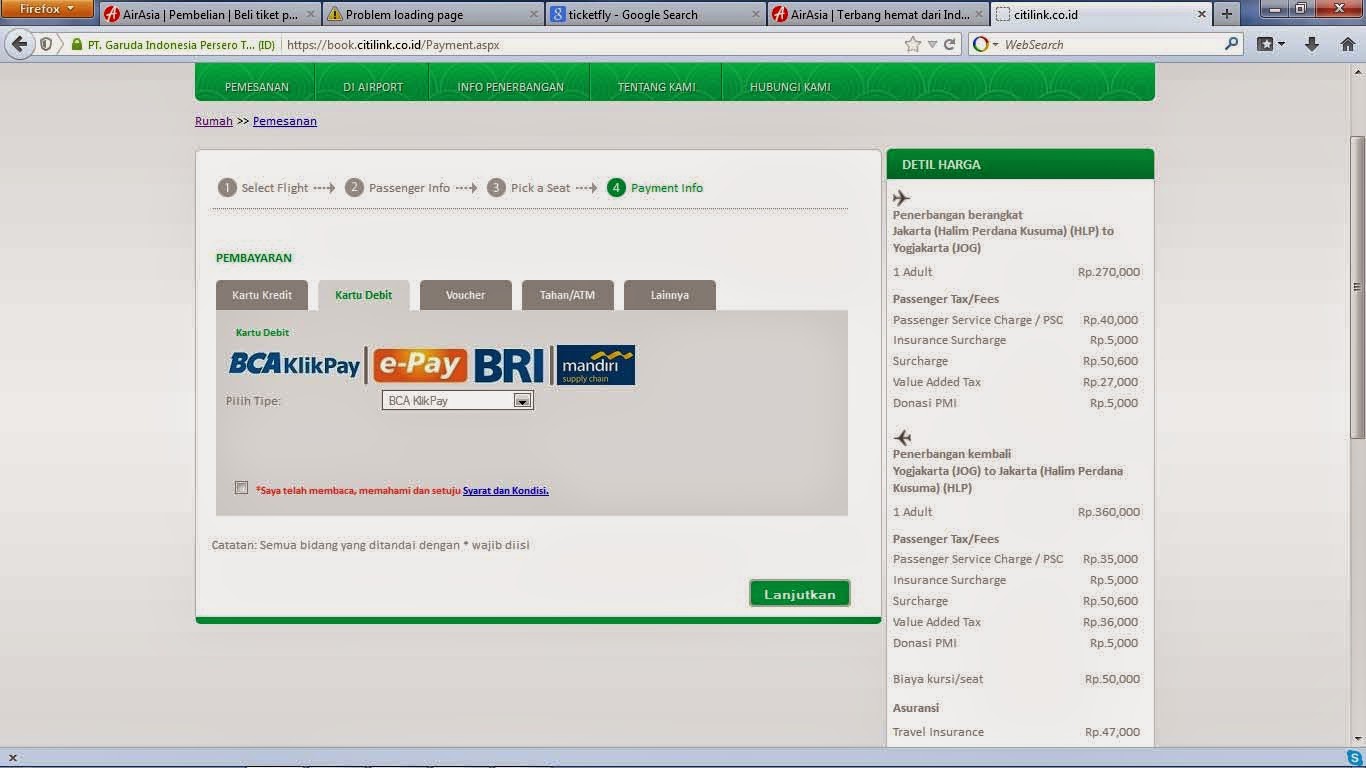Click the e-Pay BRI logo
Image resolution: width=1366 pixels, height=768 pixels.
click(459, 365)
